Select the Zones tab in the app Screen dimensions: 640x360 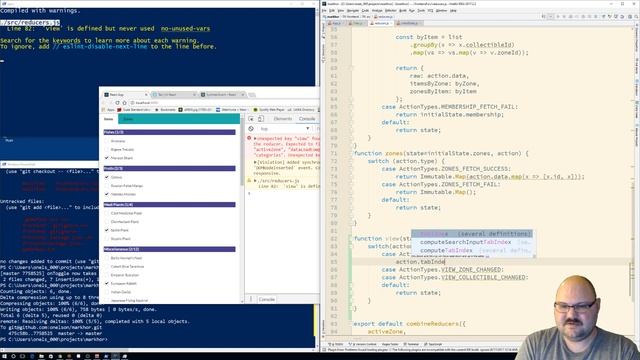(128, 119)
